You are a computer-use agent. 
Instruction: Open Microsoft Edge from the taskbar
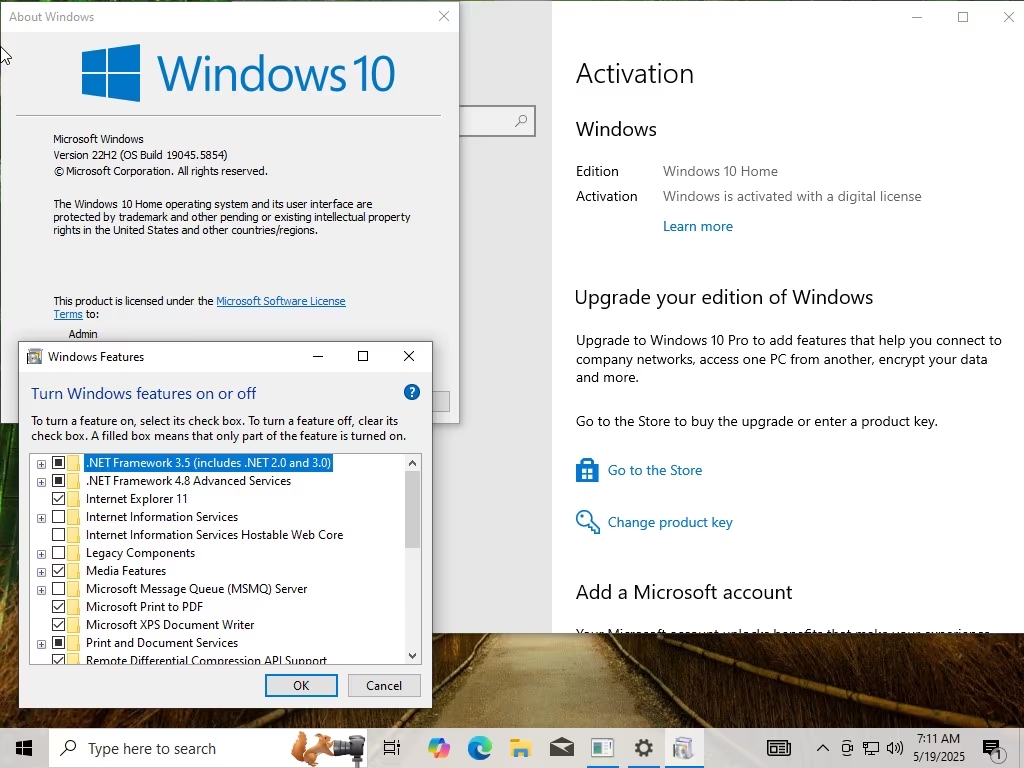(480, 748)
